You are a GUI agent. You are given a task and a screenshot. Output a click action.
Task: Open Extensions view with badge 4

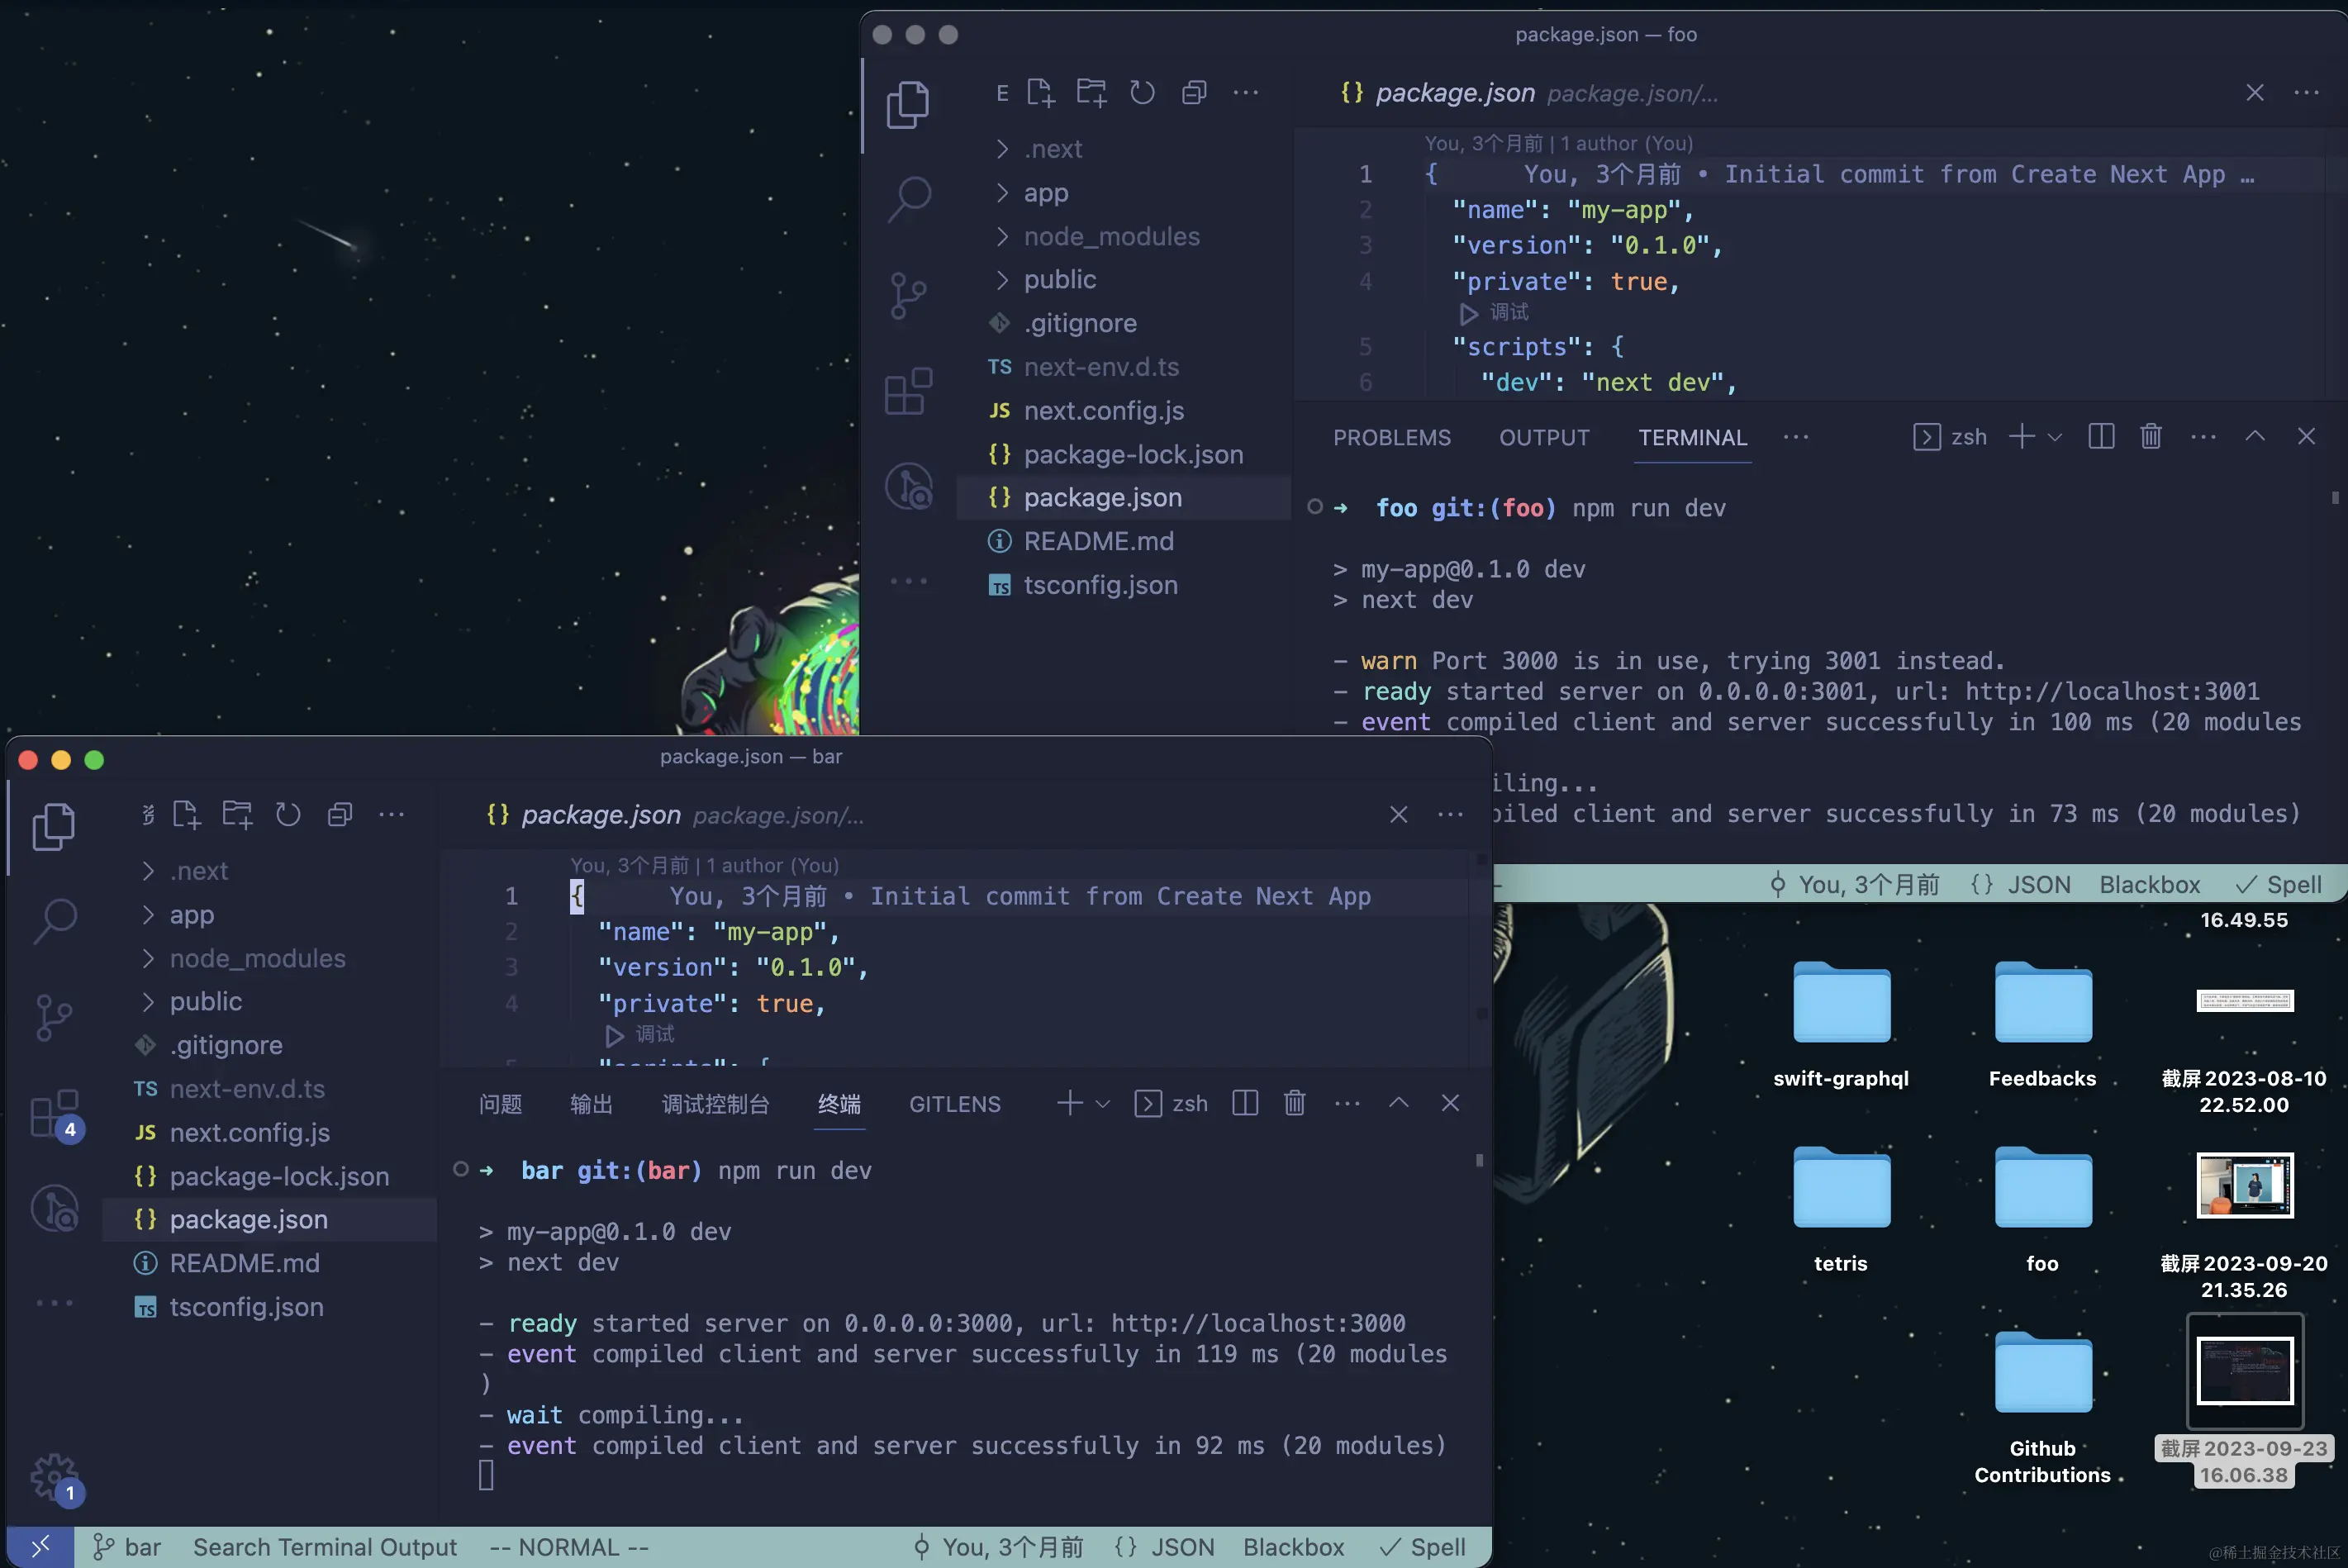[x=54, y=1113]
